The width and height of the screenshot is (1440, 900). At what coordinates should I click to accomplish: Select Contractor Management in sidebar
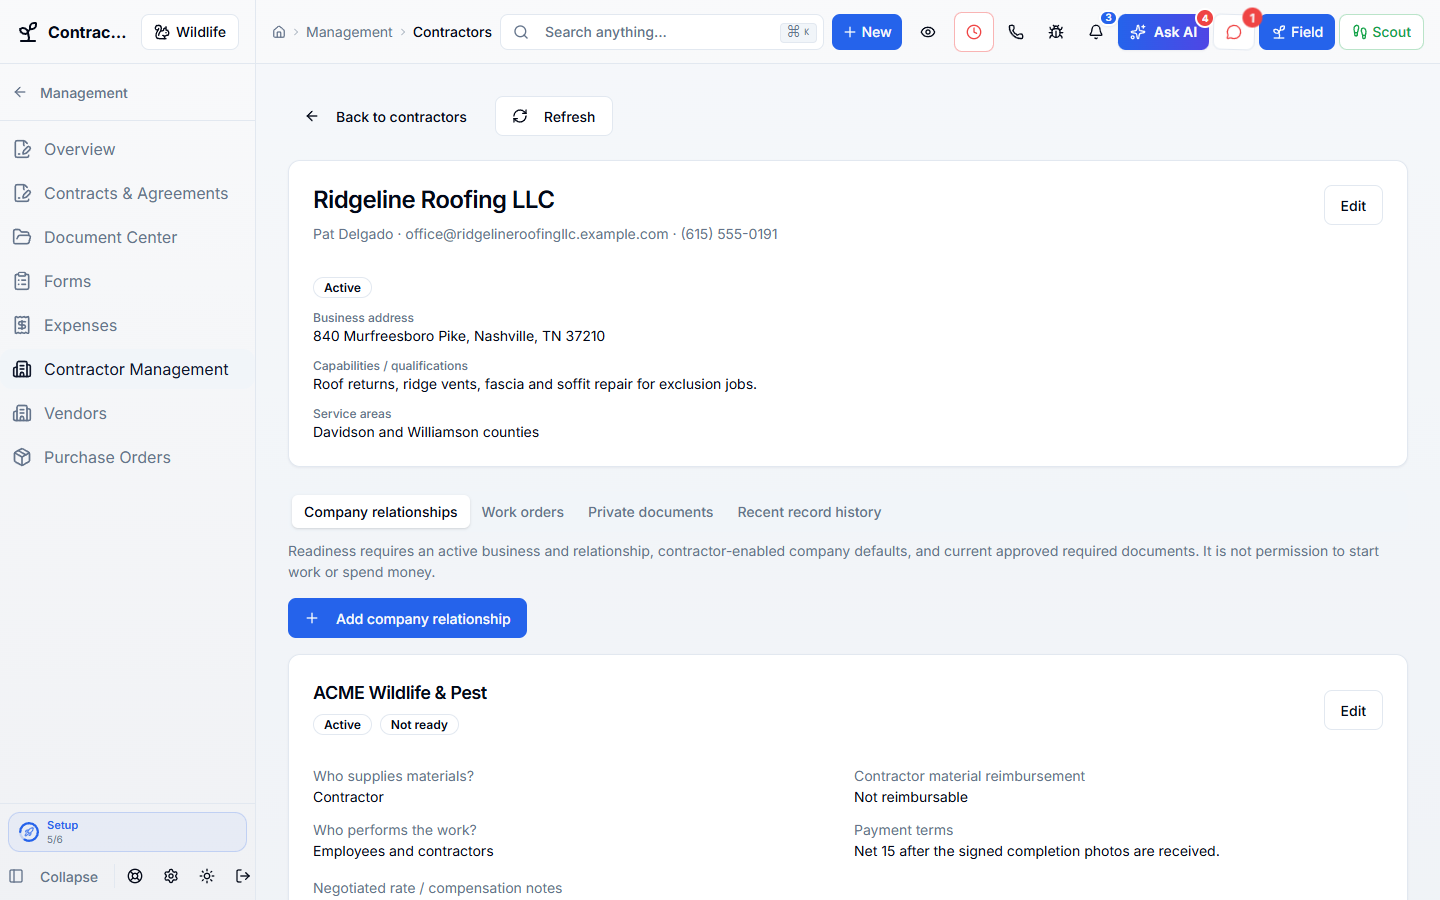[127, 369]
